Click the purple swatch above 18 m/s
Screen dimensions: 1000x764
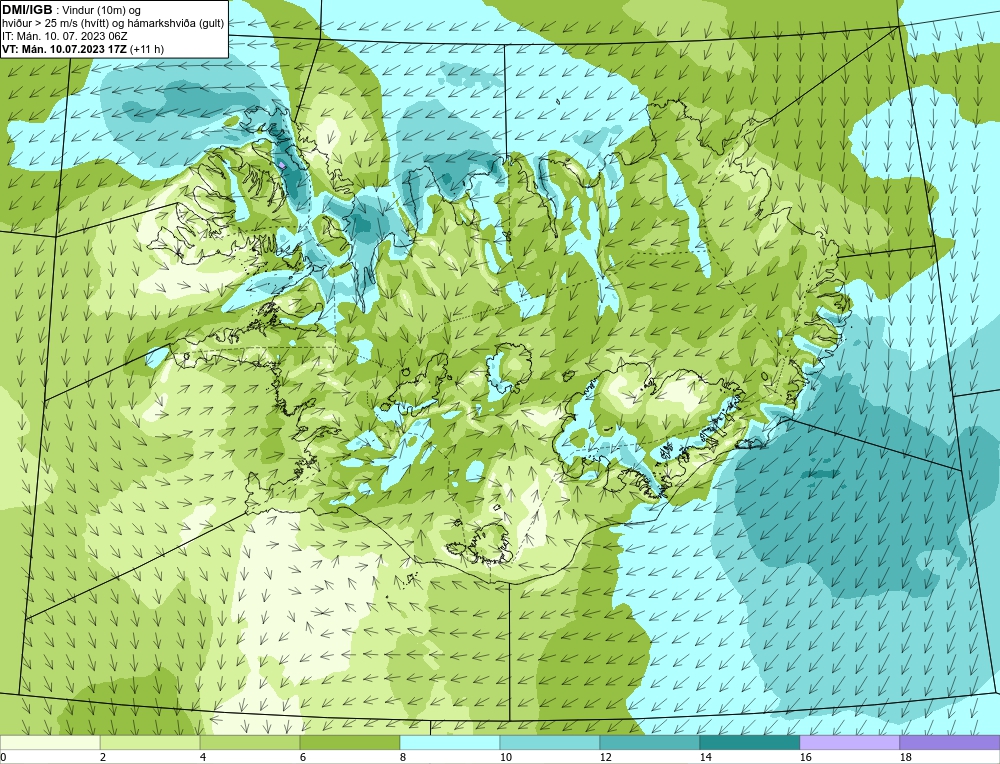(950, 743)
